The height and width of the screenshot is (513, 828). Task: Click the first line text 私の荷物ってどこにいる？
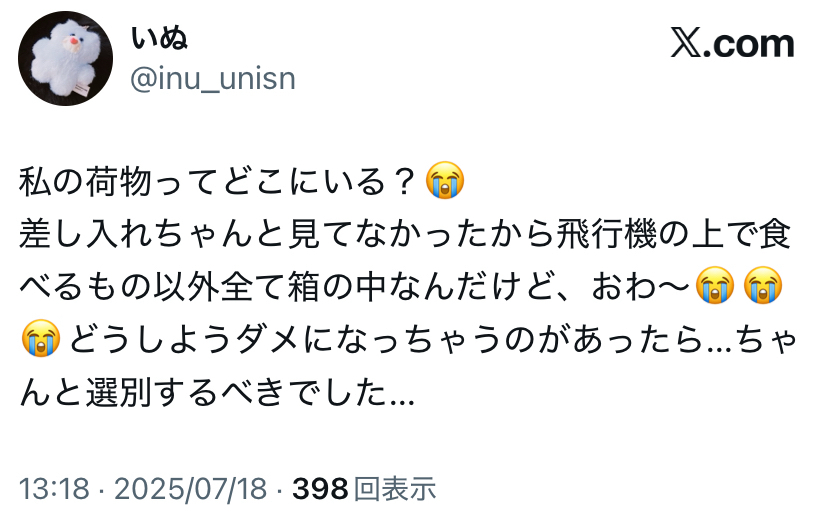pyautogui.click(x=217, y=183)
